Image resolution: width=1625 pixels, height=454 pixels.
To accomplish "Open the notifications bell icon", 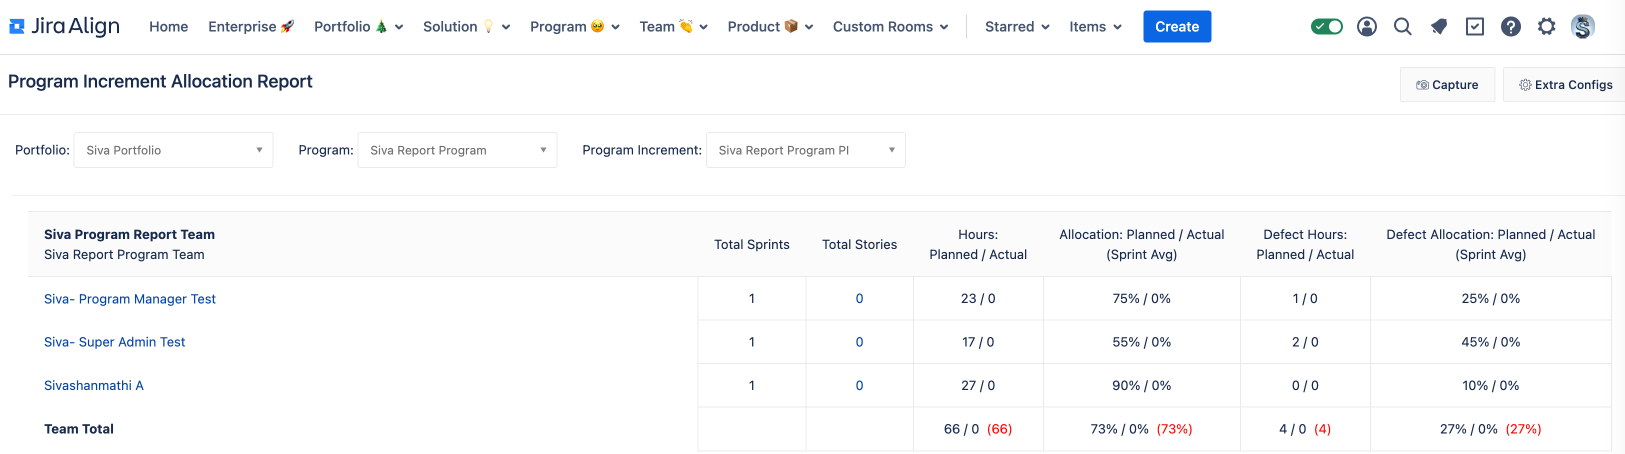I will point(1439,27).
